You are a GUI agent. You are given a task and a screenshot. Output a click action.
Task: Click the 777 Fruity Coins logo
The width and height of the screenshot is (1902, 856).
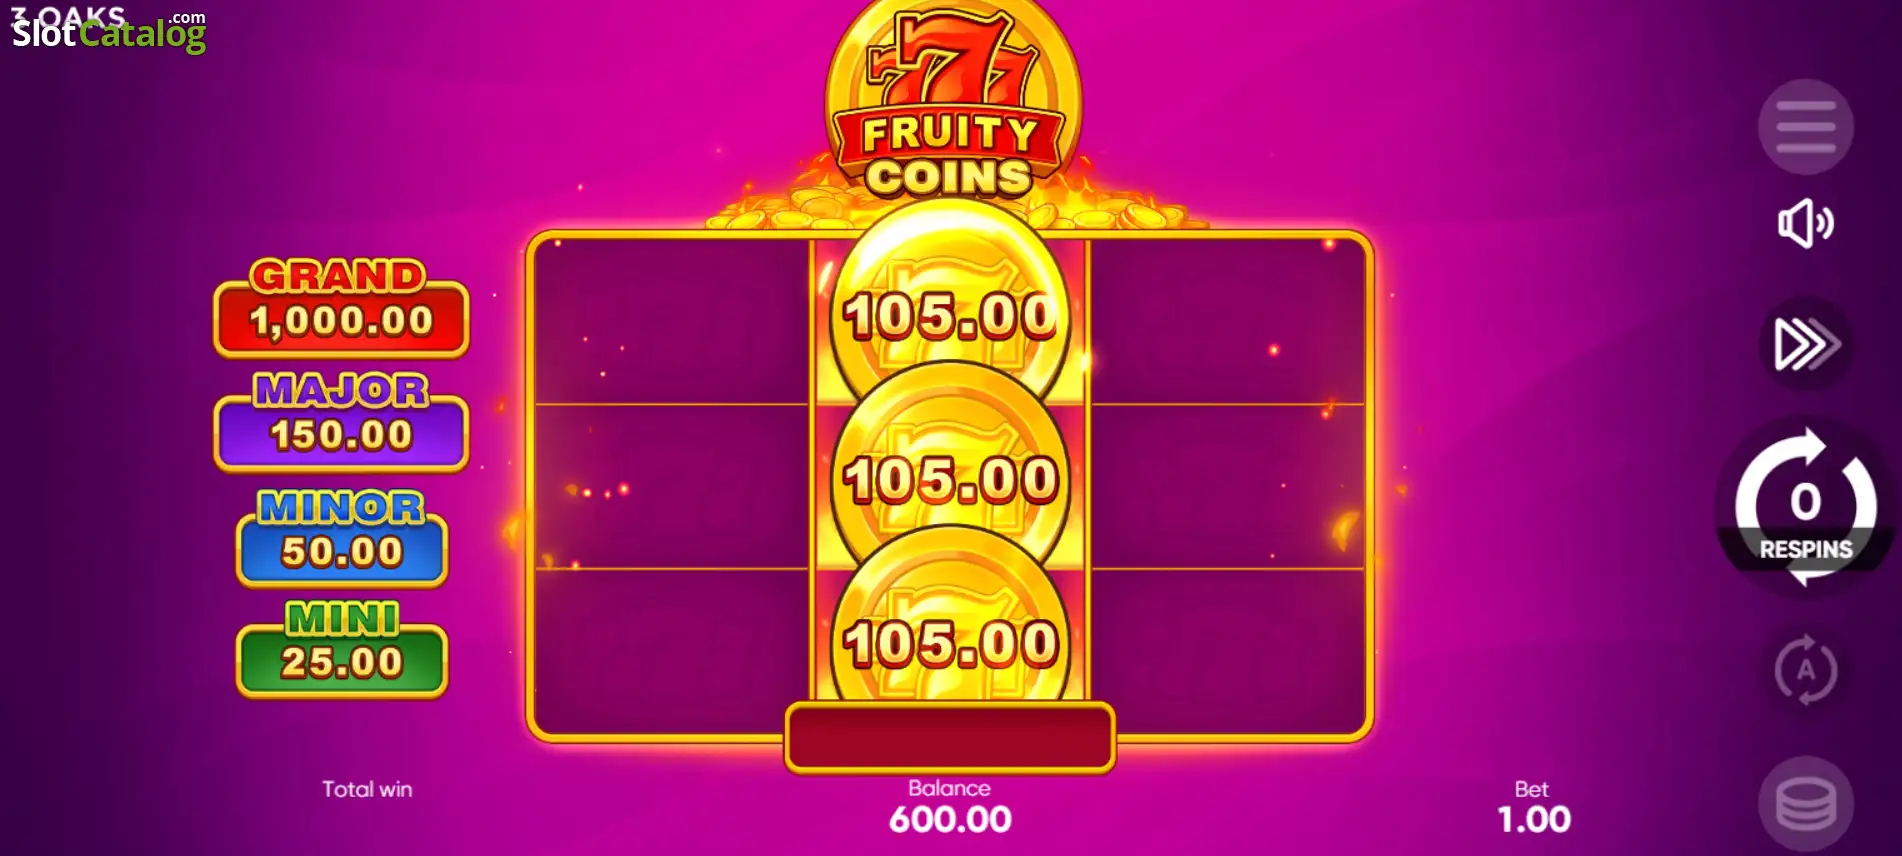[x=952, y=103]
